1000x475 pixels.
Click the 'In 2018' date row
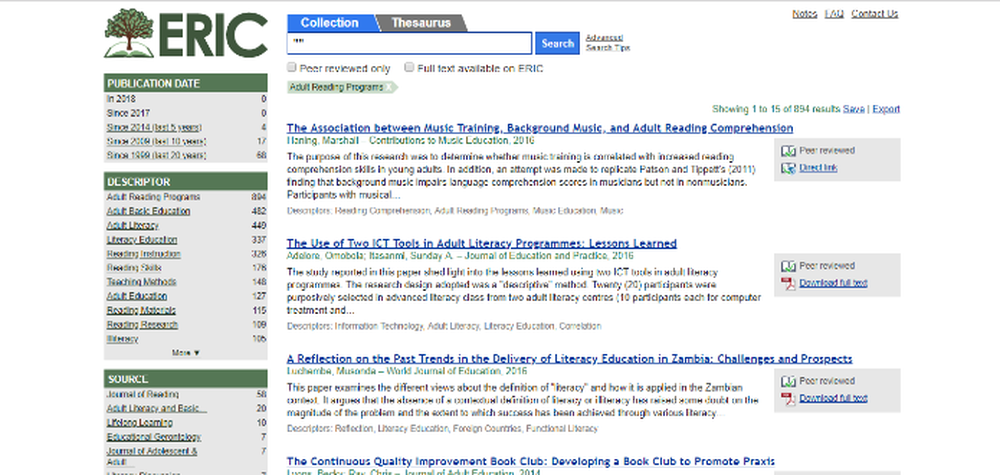[x=186, y=99]
